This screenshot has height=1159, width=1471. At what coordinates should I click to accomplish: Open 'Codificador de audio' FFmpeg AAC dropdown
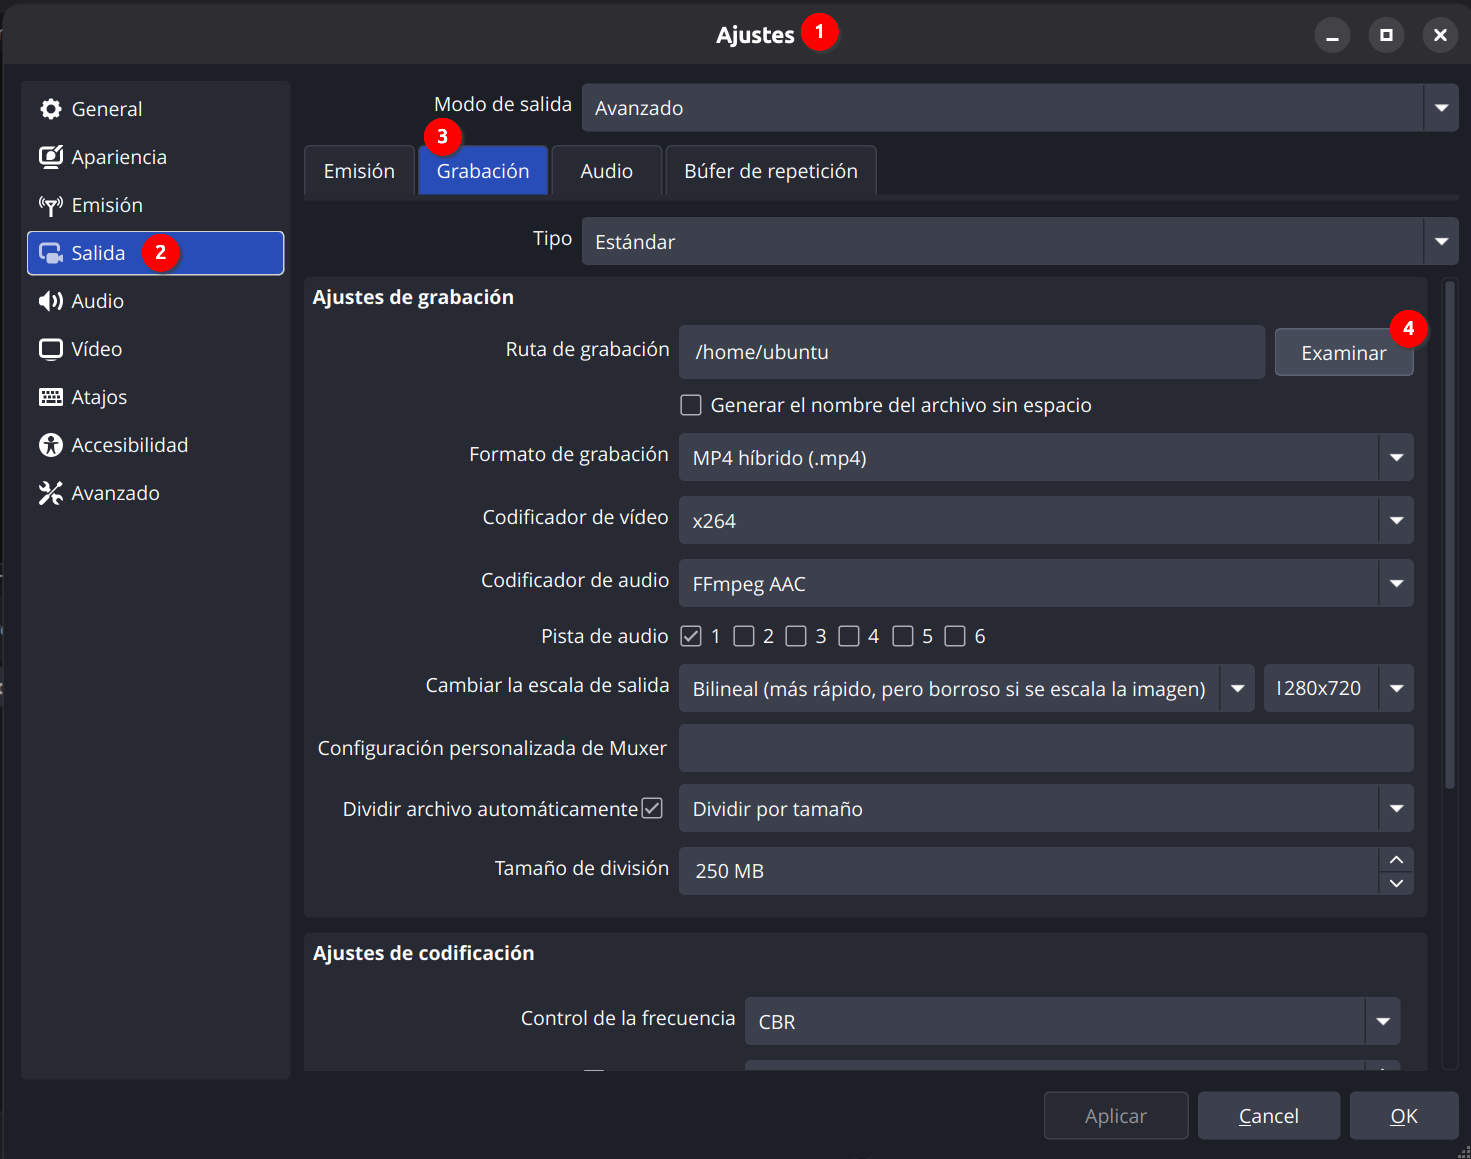pyautogui.click(x=1046, y=583)
